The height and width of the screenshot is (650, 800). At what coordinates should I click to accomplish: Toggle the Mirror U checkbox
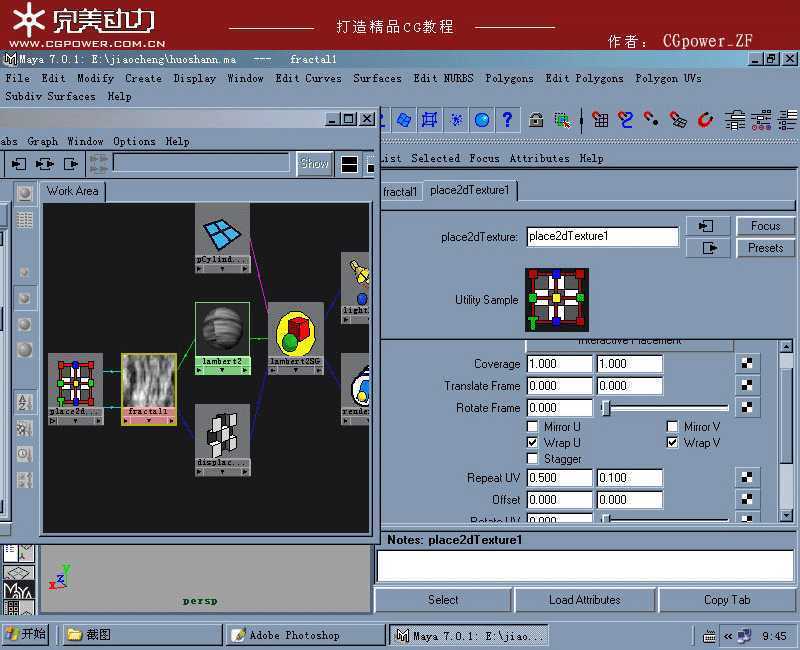pyautogui.click(x=532, y=426)
